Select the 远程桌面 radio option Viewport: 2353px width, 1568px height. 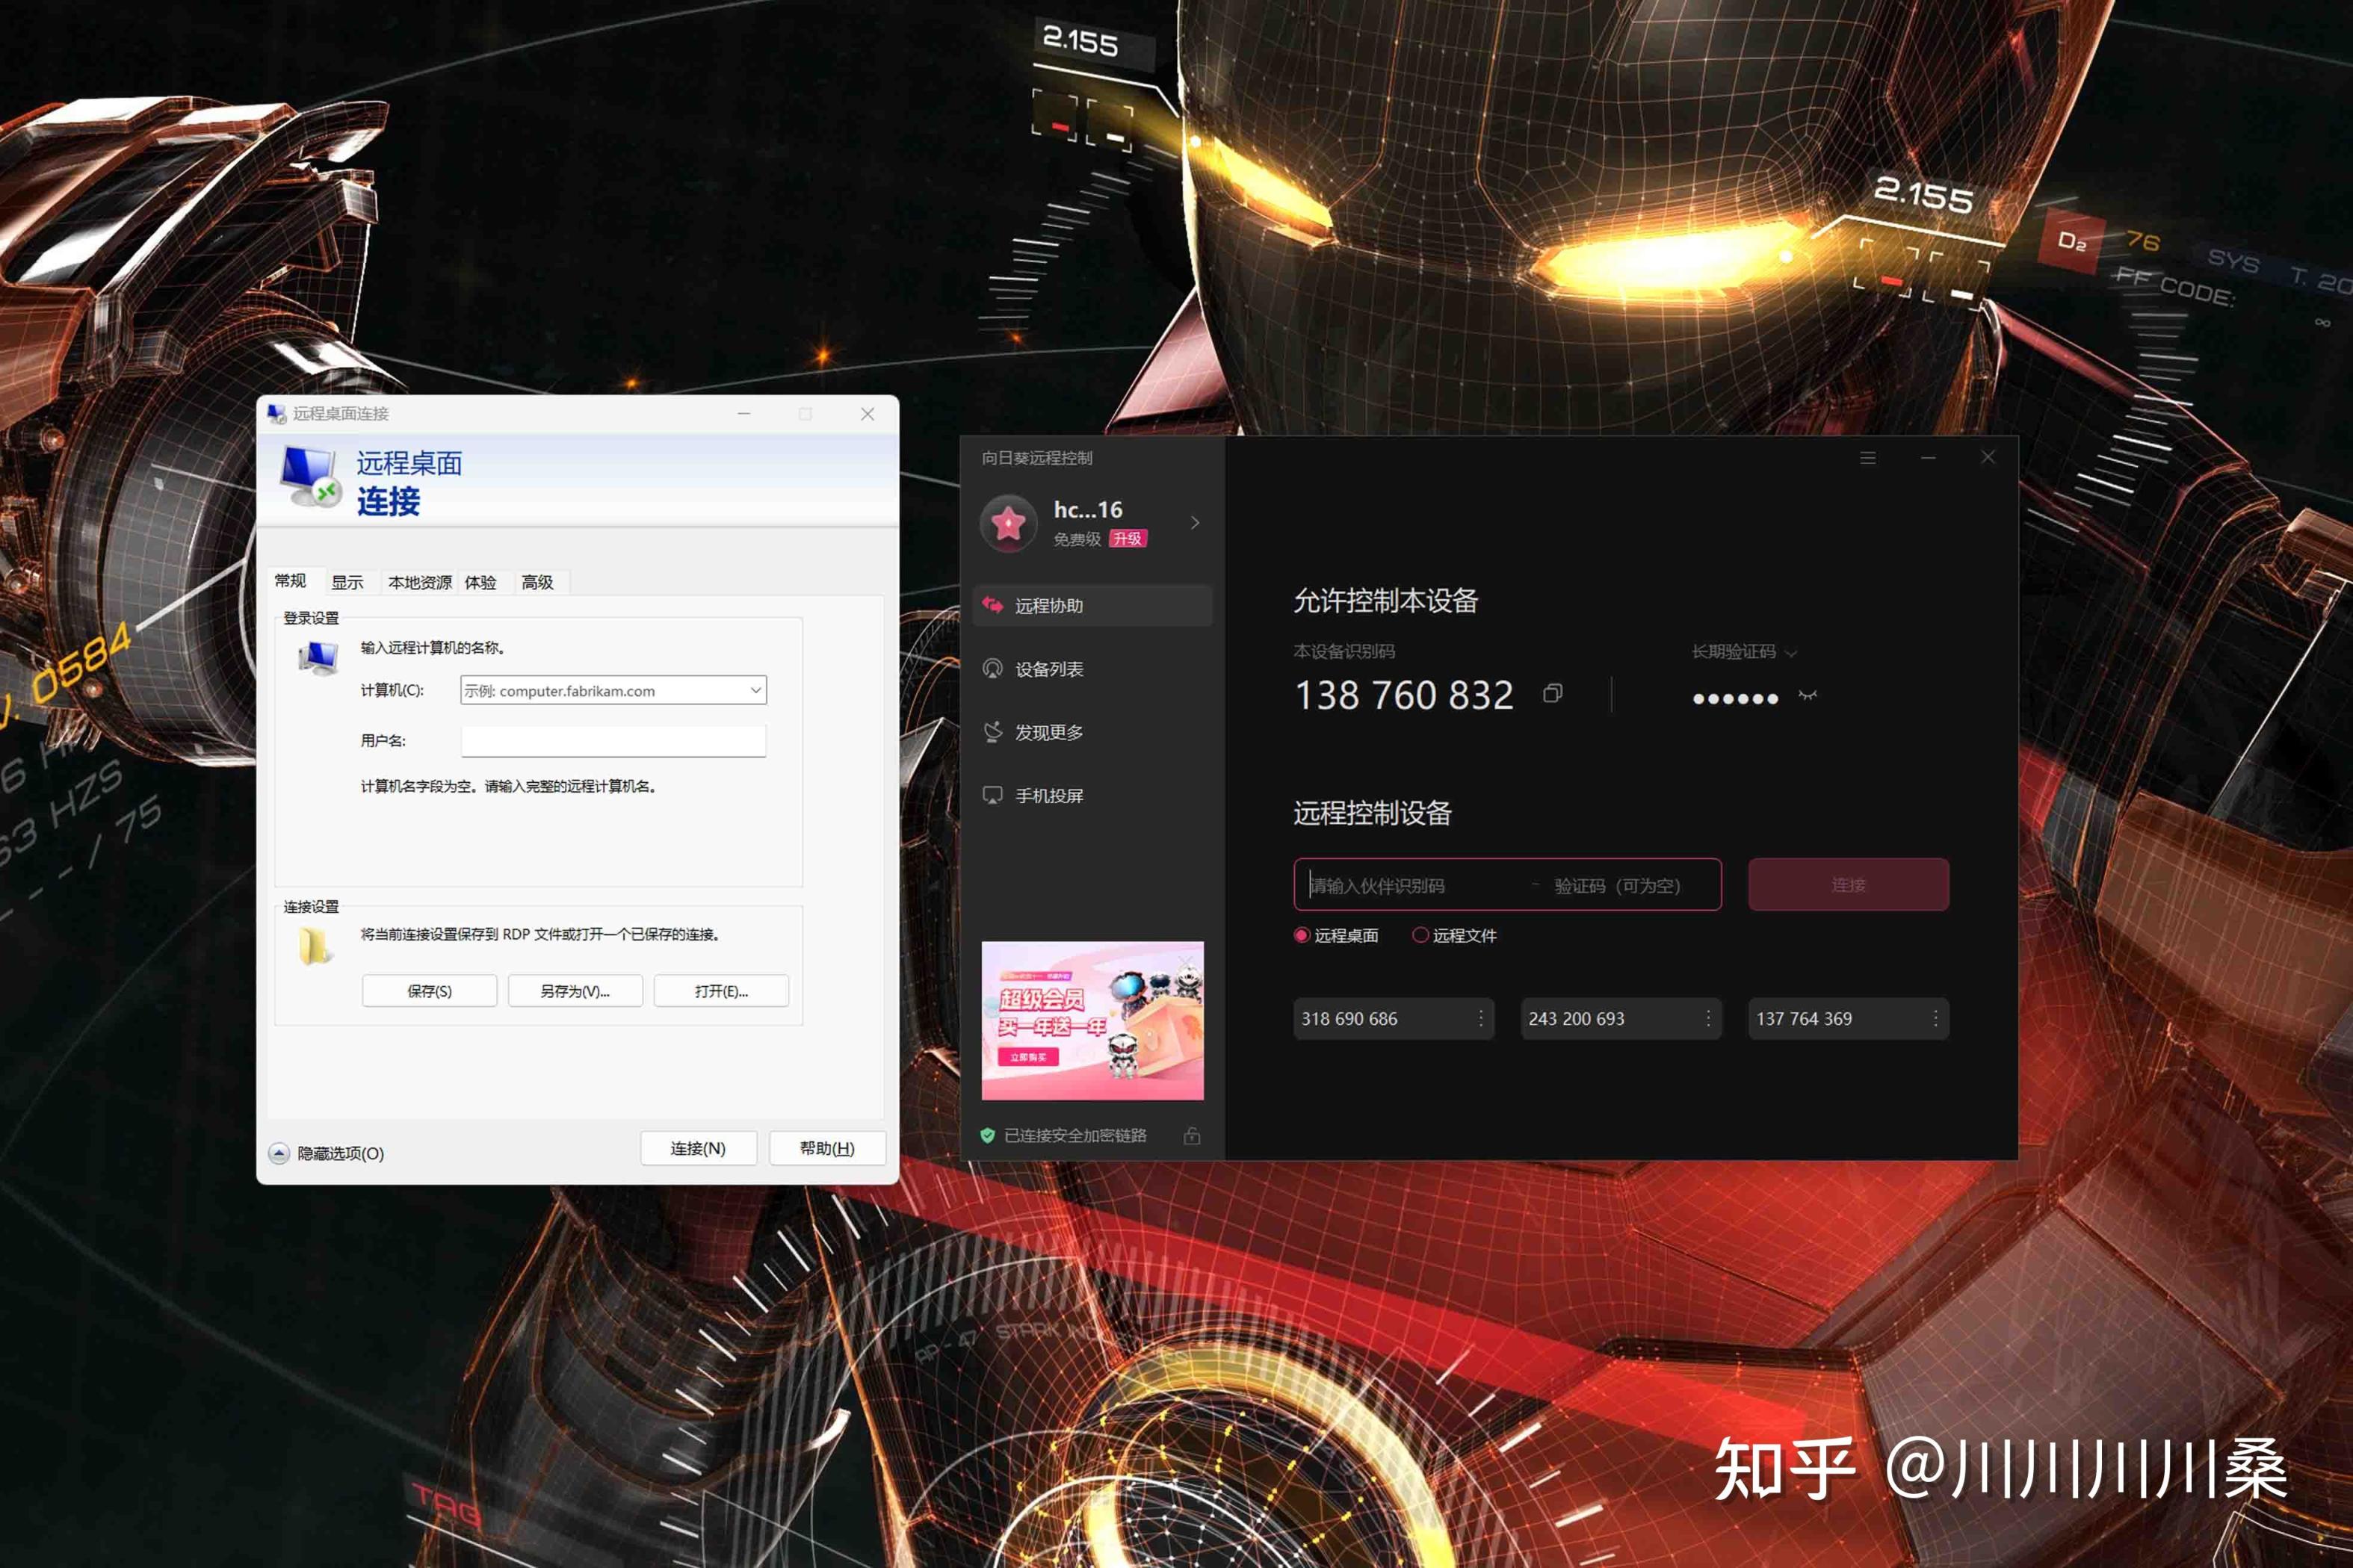pyautogui.click(x=1302, y=935)
